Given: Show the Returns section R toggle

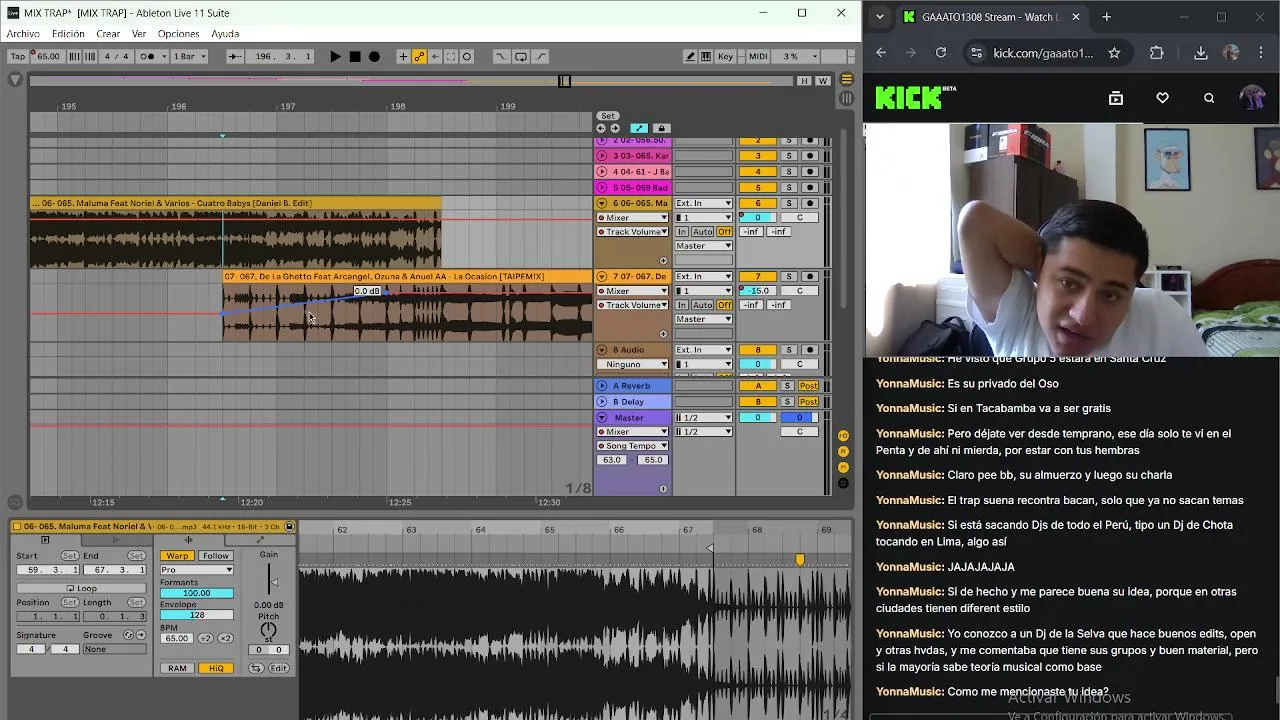Looking at the screenshot, I should [x=843, y=452].
